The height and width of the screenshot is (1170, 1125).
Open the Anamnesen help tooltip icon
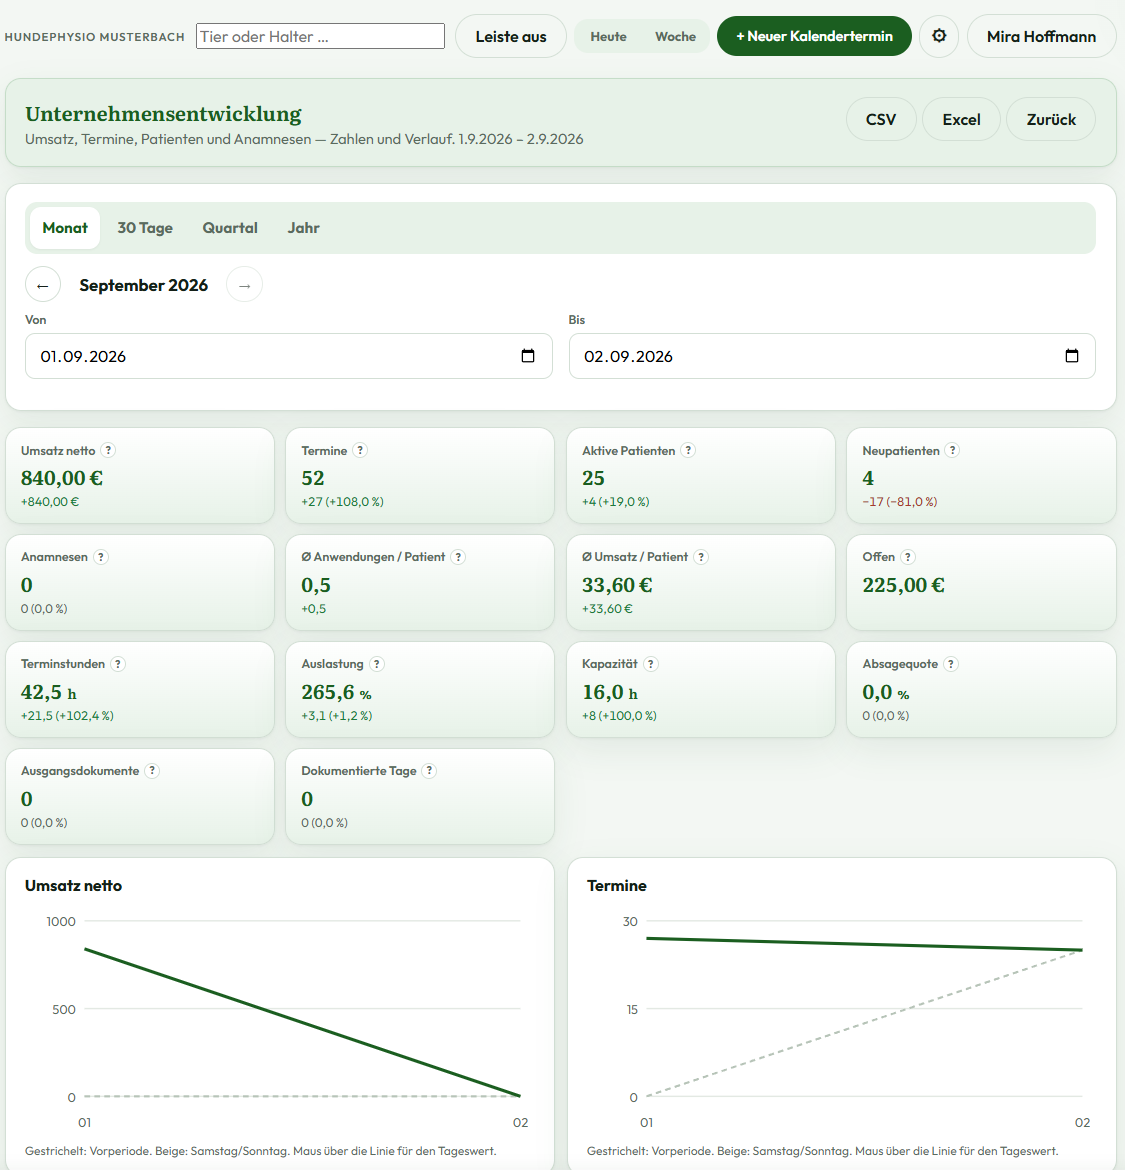point(101,557)
